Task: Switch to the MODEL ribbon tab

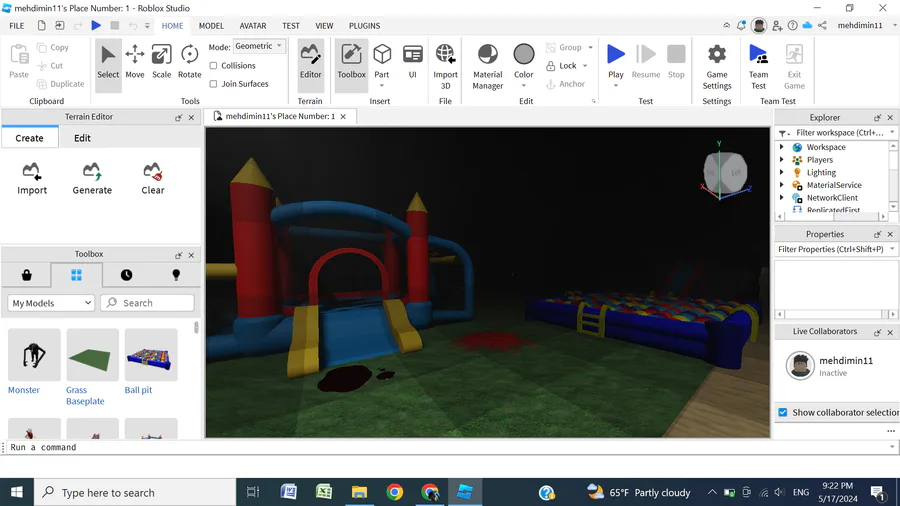Action: 211,25
